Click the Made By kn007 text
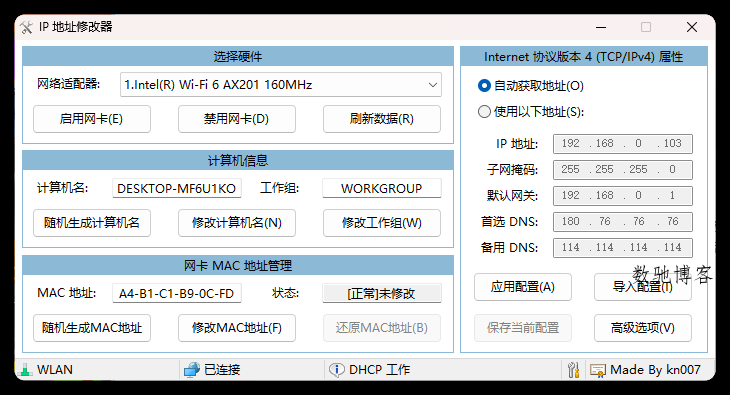 click(x=655, y=370)
